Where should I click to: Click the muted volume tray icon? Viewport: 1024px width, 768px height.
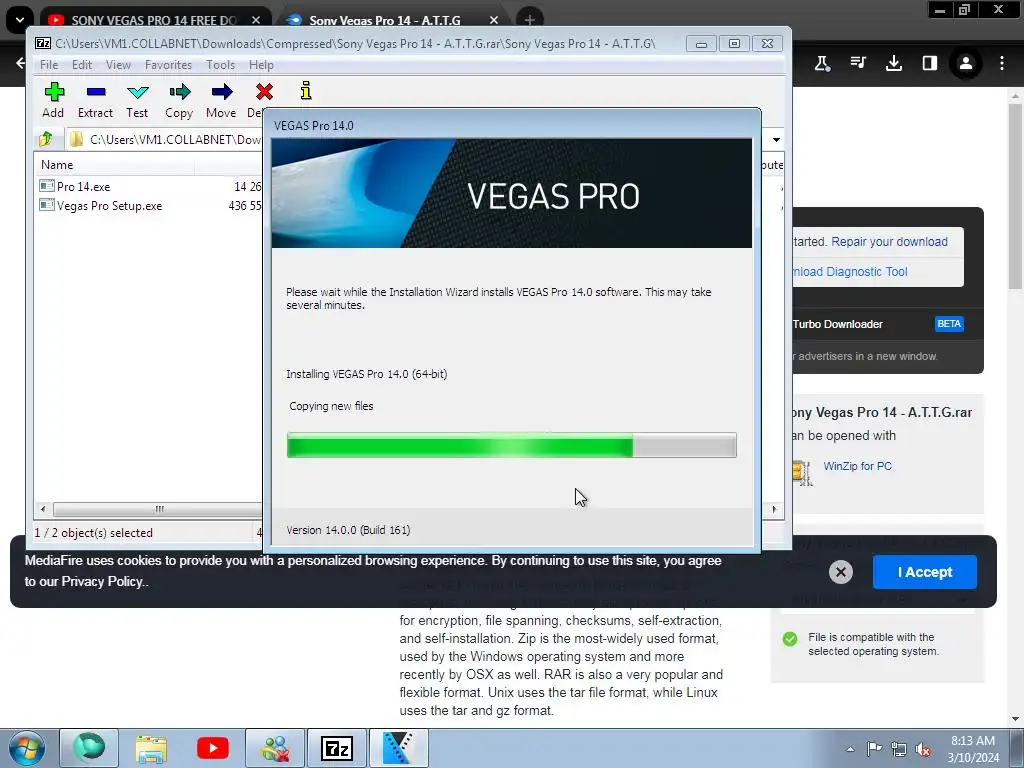point(923,749)
